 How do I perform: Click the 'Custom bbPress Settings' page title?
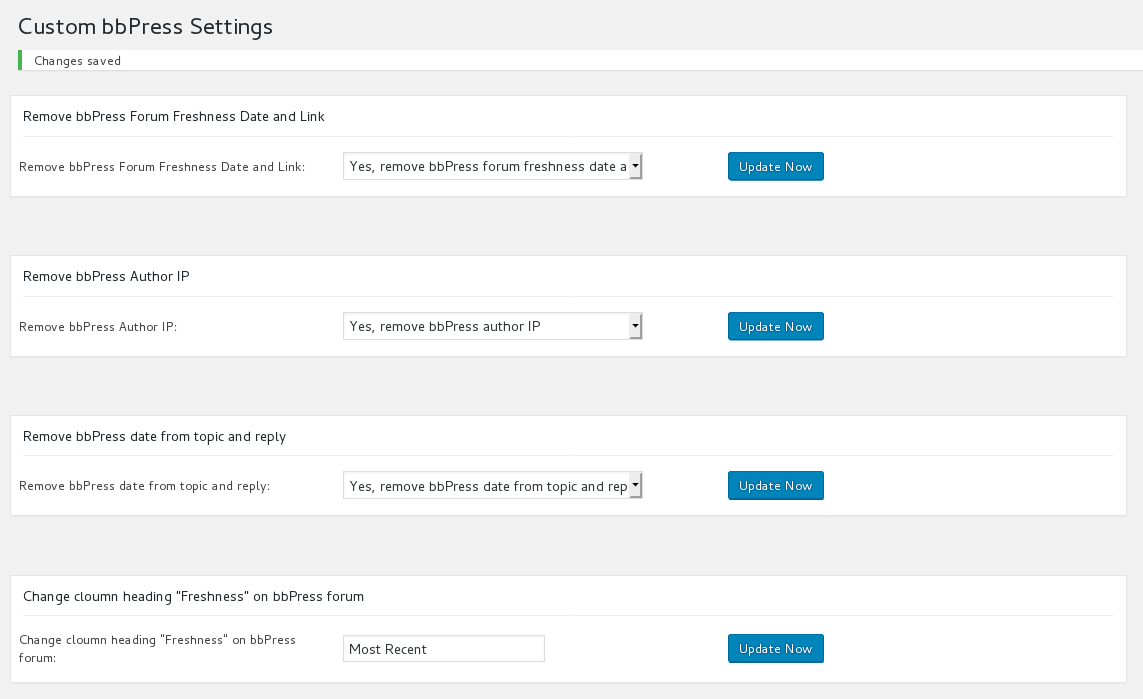click(145, 27)
